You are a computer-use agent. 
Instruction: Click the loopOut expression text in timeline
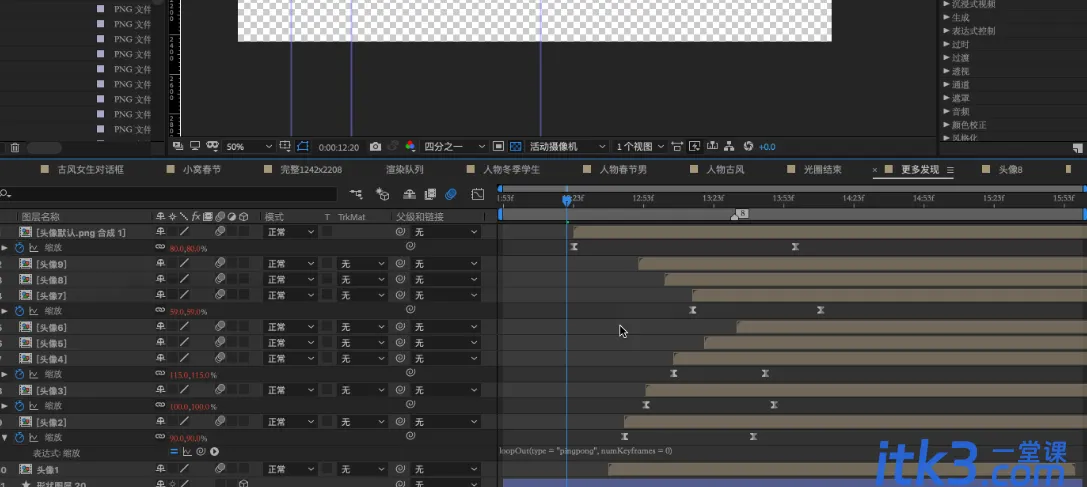[x=586, y=451]
